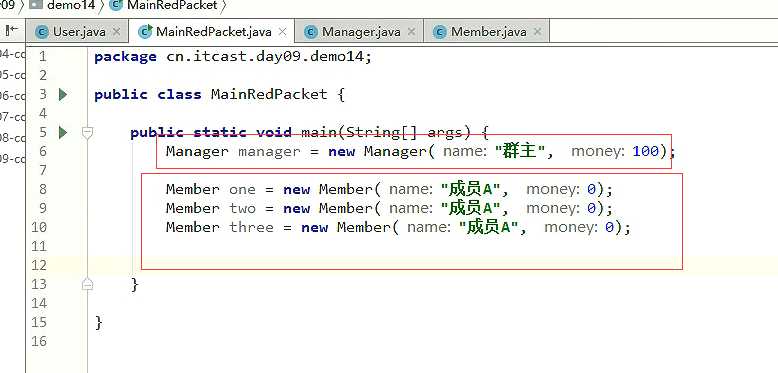Click the package name cn.itcast.day09.demo14
The width and height of the screenshot is (778, 373).
265,57
